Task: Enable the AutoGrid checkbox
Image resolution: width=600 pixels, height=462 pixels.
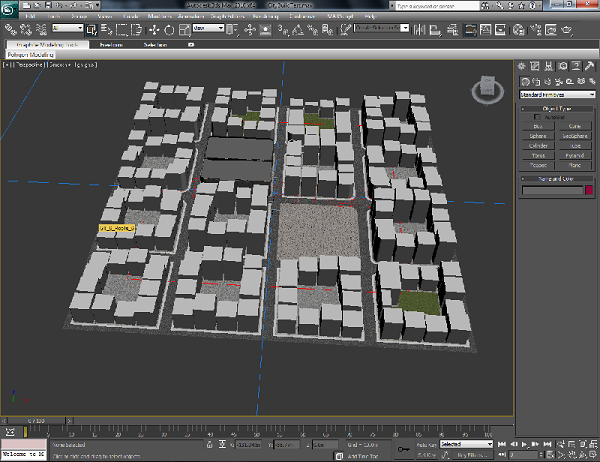Action: click(x=536, y=117)
